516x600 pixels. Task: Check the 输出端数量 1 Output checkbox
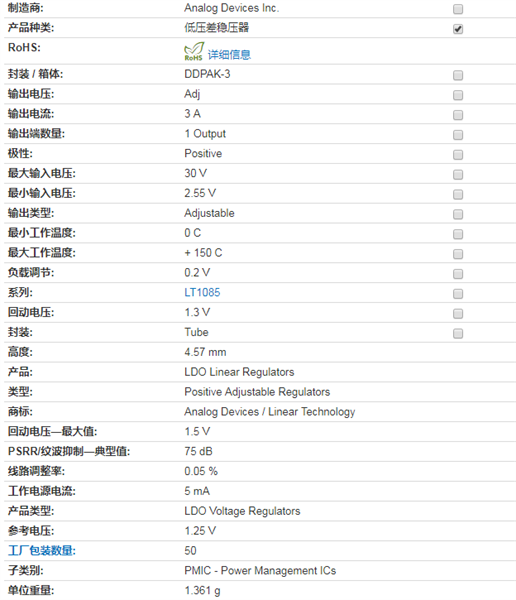(458, 135)
